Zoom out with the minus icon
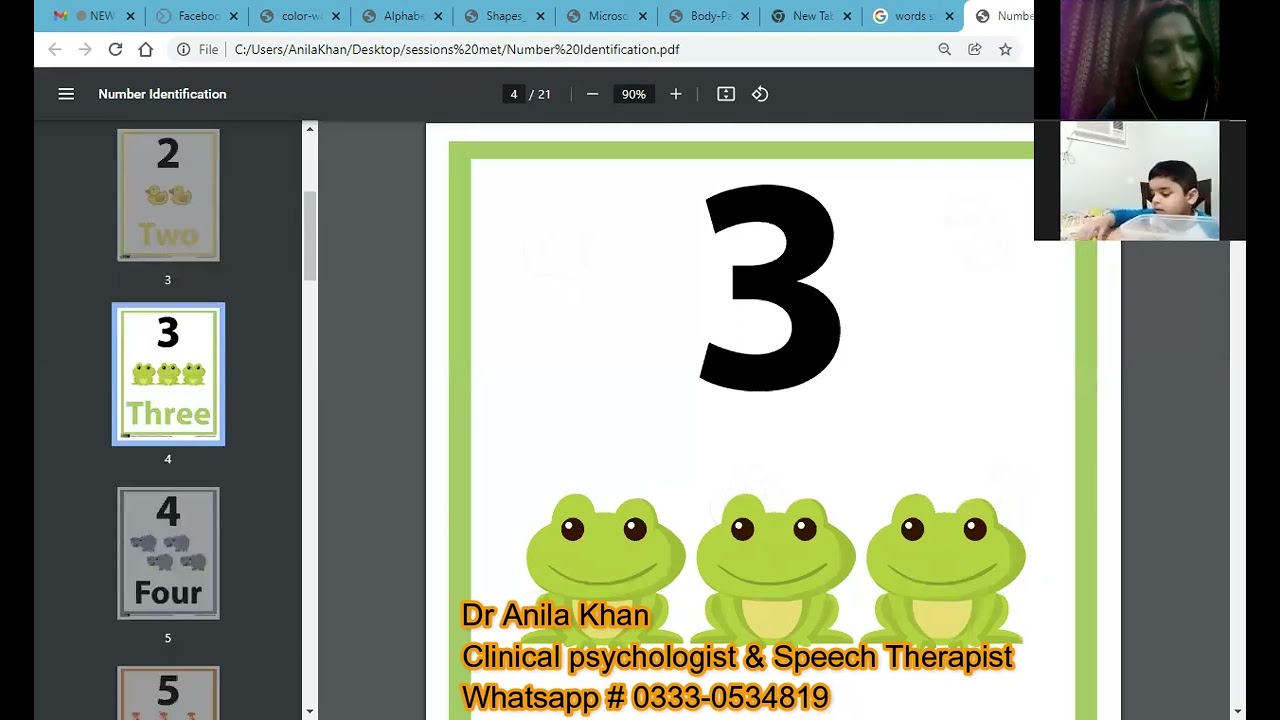The width and height of the screenshot is (1280, 720). click(592, 94)
